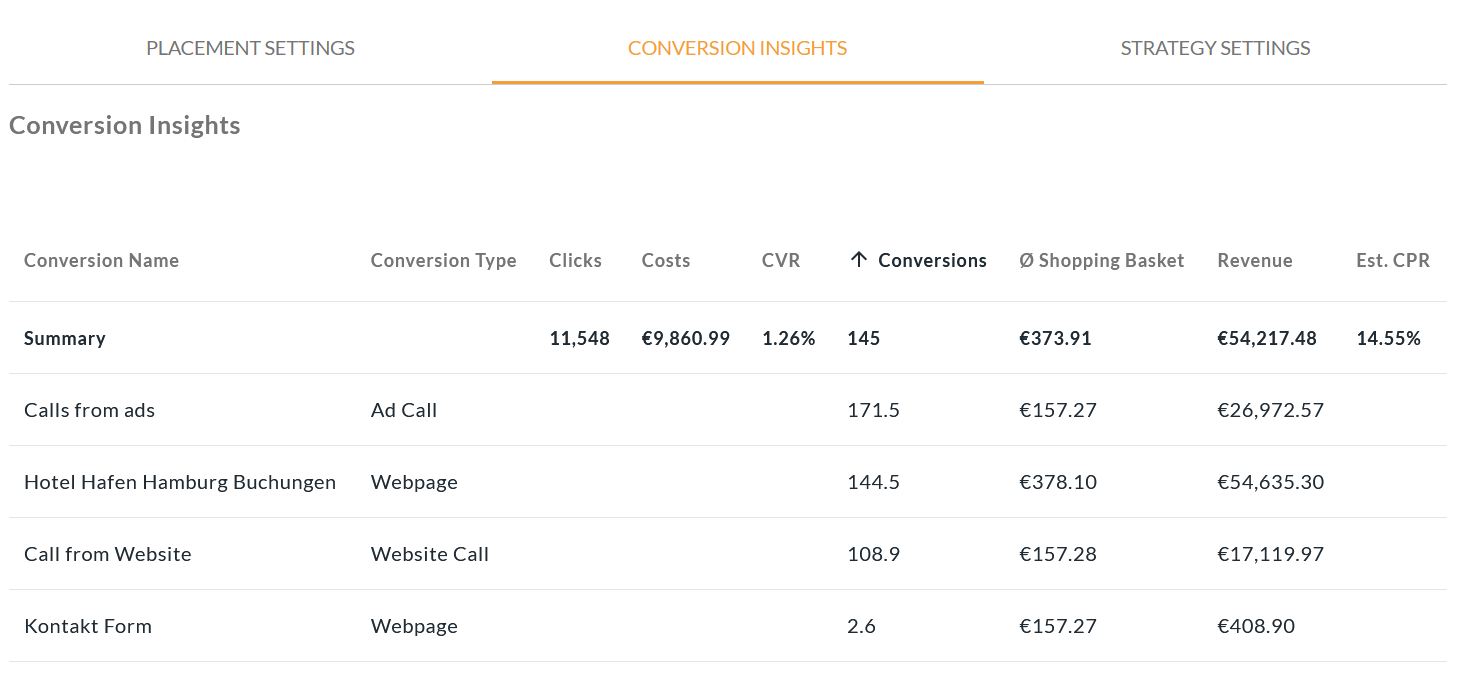Select the Call from Website row
This screenshot has width=1470, height=676.
[x=108, y=554]
